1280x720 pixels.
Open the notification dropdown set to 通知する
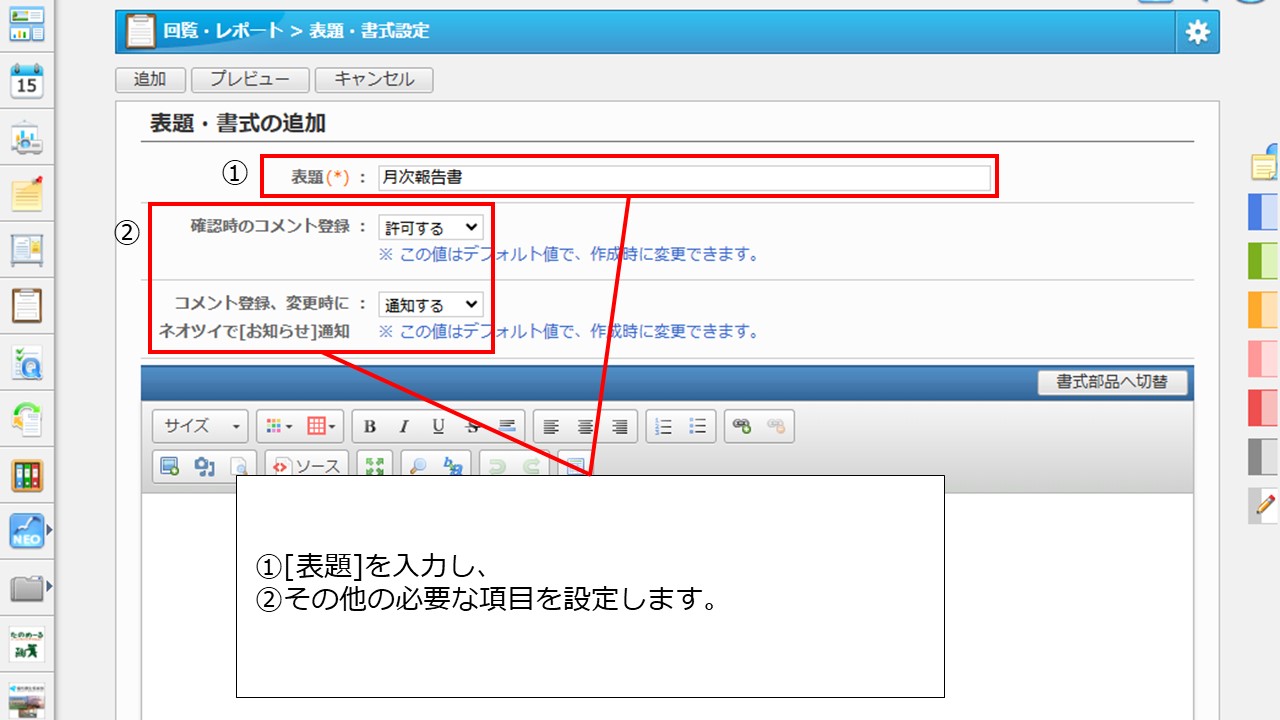pyautogui.click(x=430, y=305)
